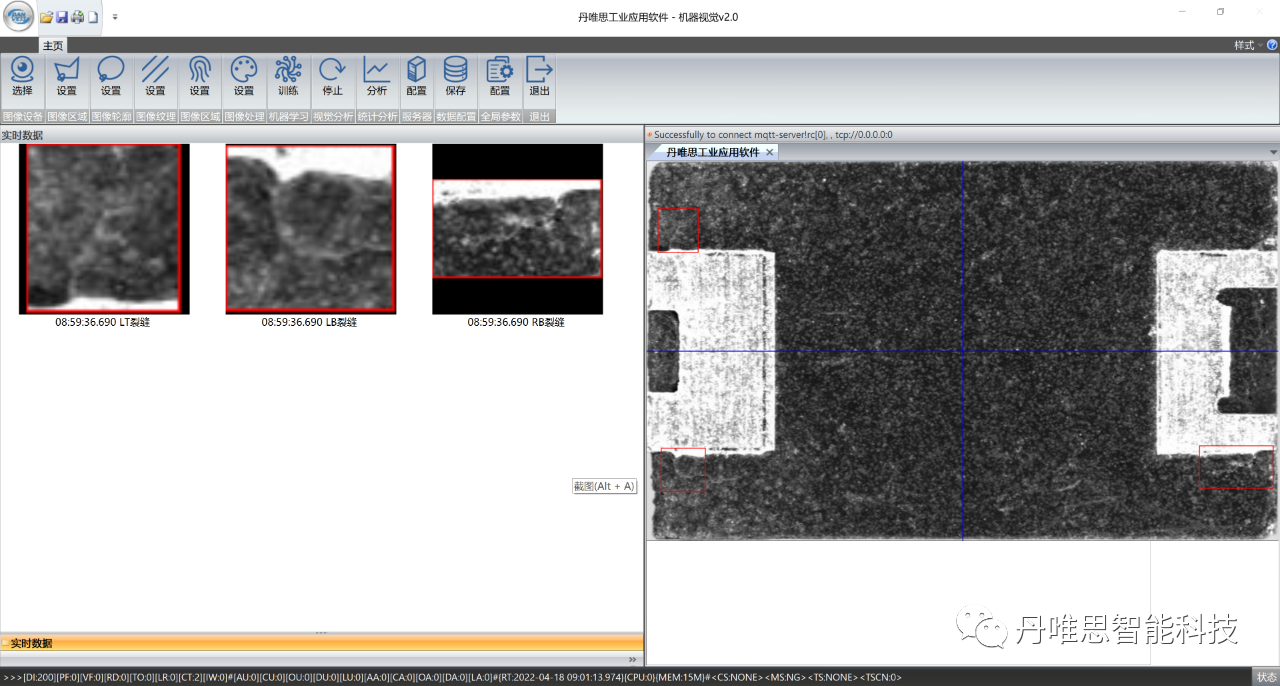This screenshot has width=1280, height=686.
Task: Open the polygon-shaped region 设置 button
Action: [x=67, y=77]
